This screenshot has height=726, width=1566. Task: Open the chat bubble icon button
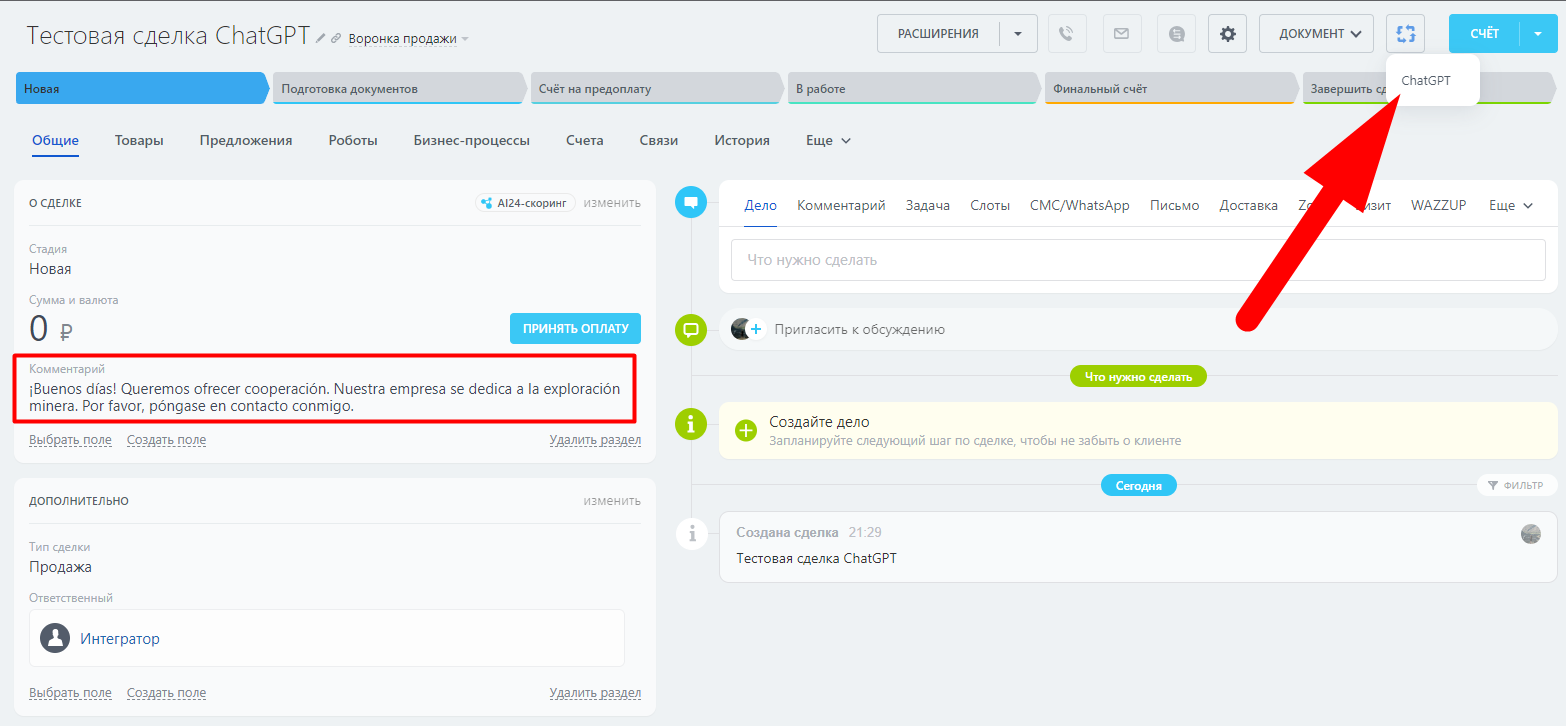click(x=1176, y=34)
